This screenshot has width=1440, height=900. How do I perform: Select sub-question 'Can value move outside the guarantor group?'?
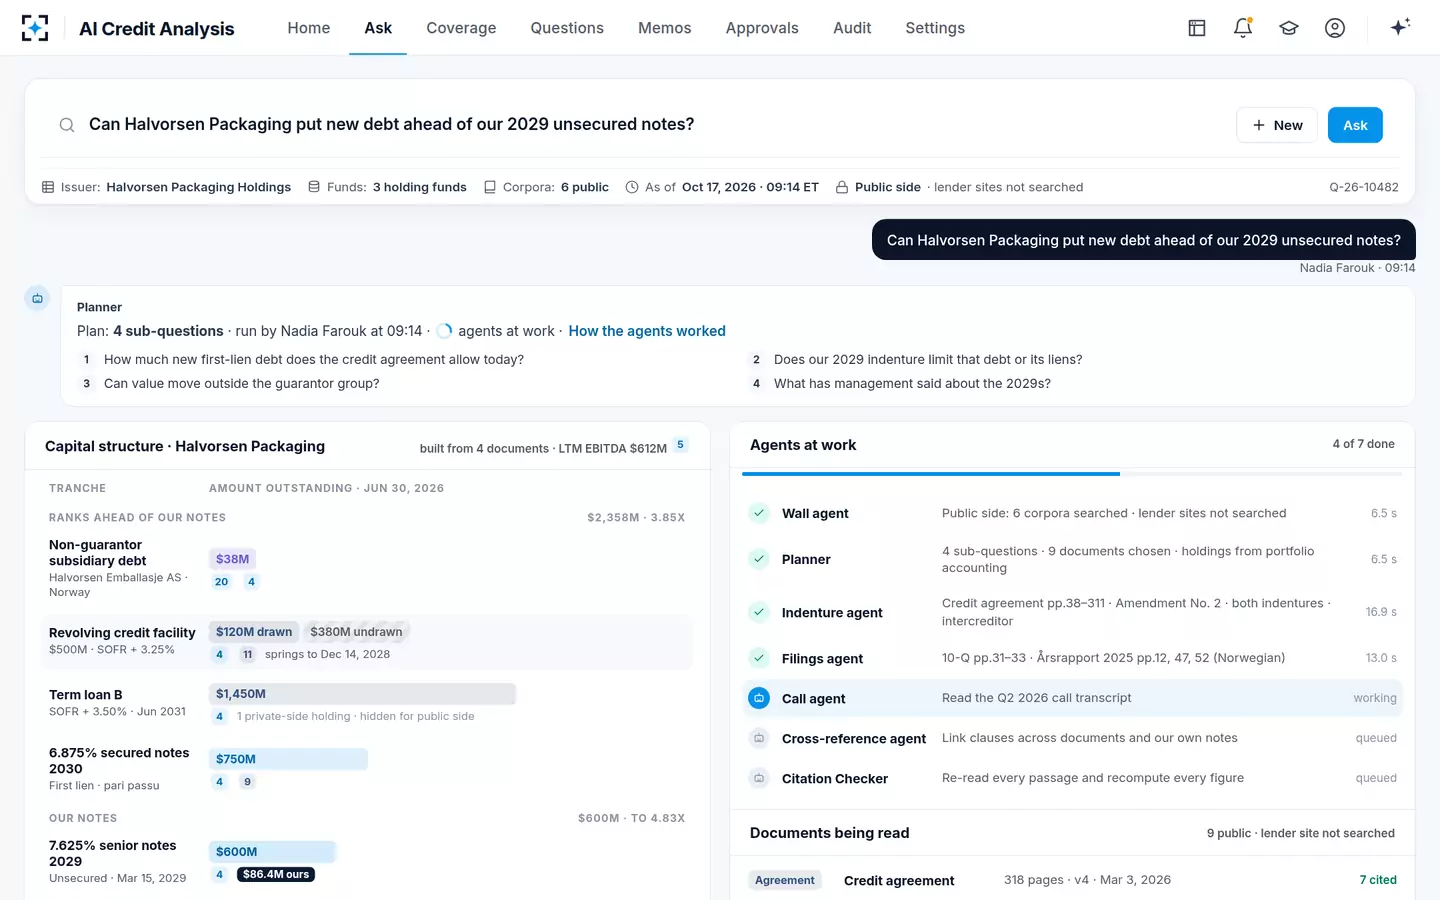tap(242, 383)
